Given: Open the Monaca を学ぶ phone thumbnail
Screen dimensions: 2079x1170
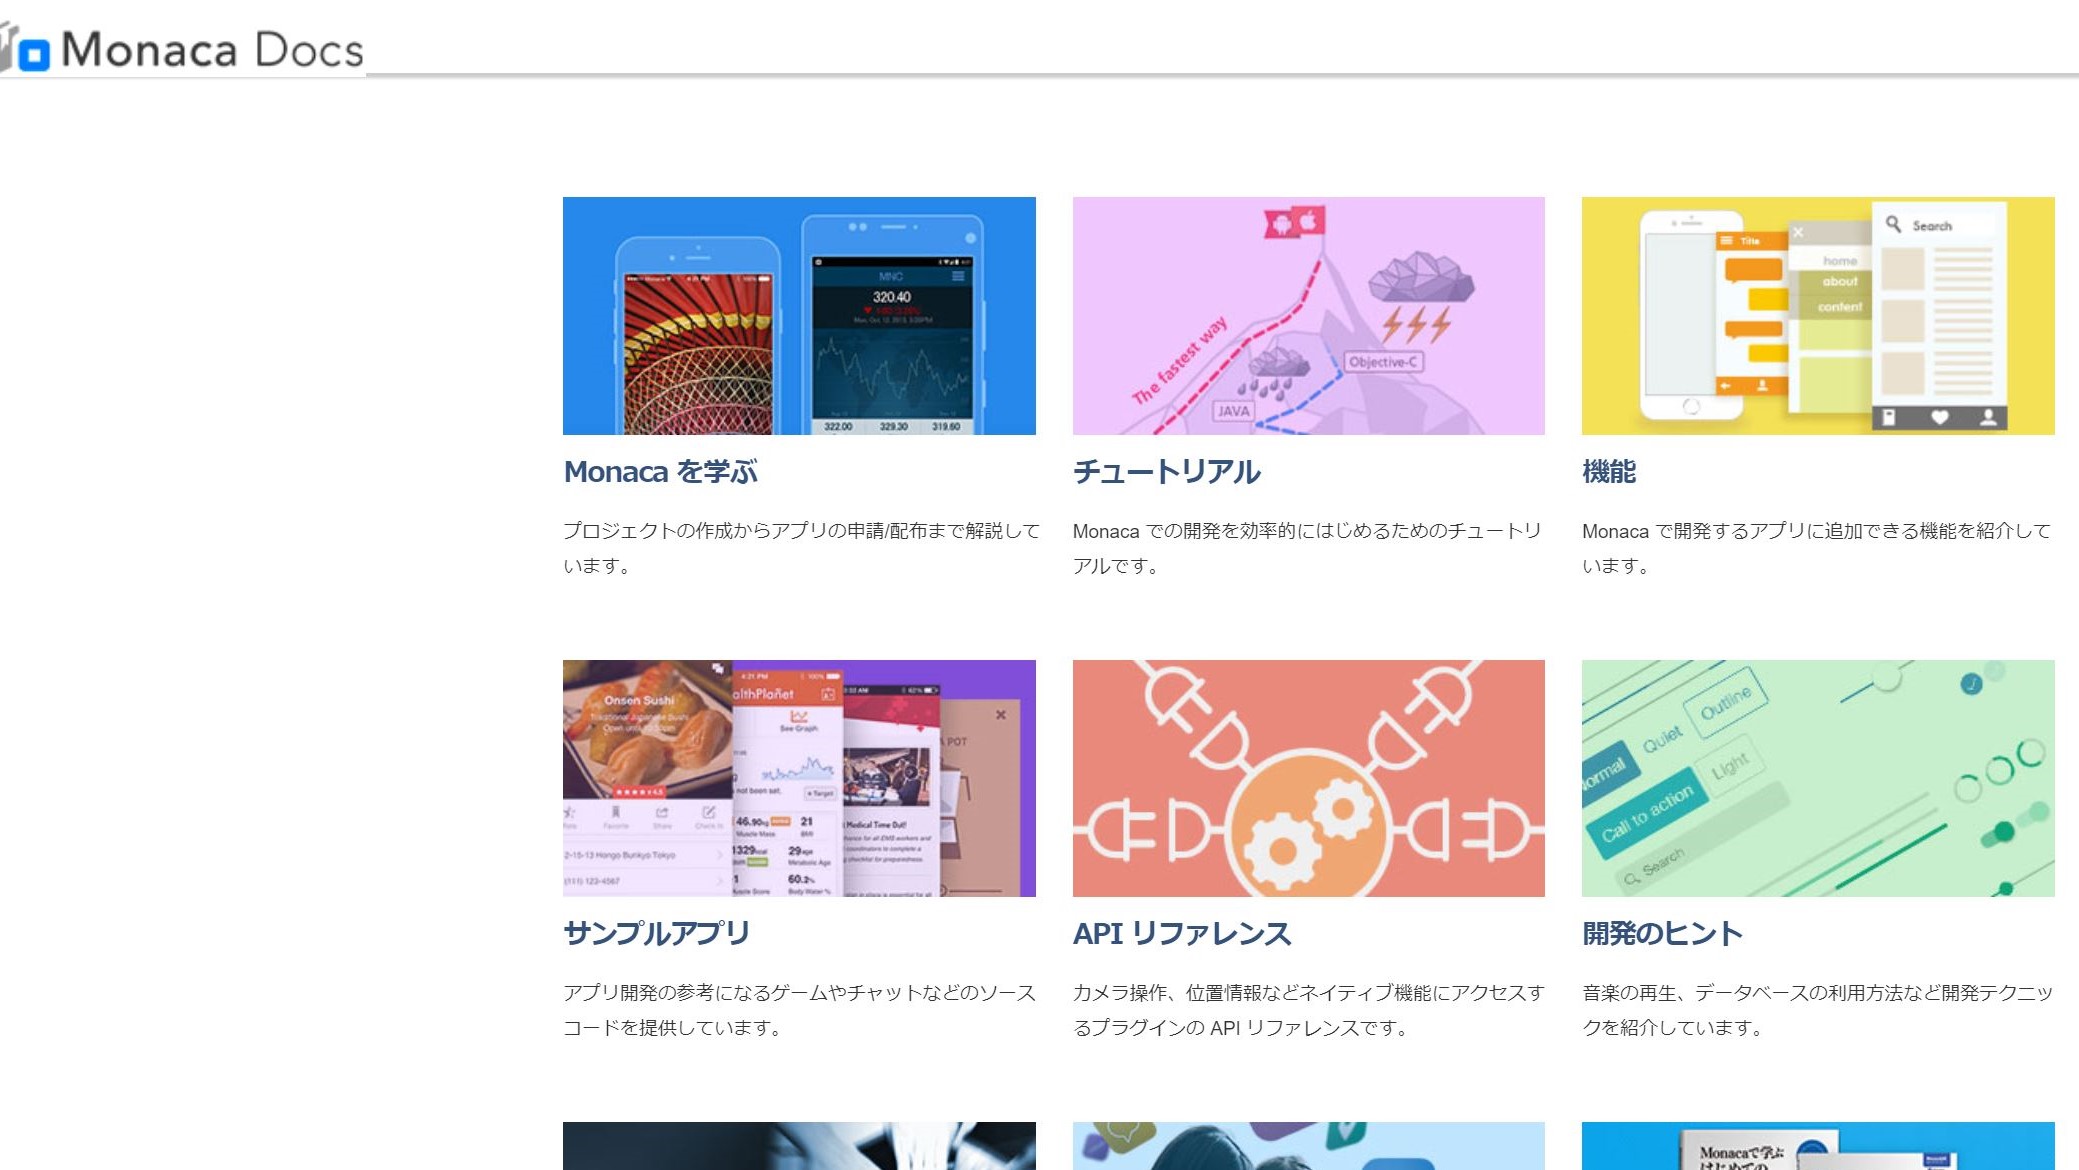Looking at the screenshot, I should tap(799, 316).
